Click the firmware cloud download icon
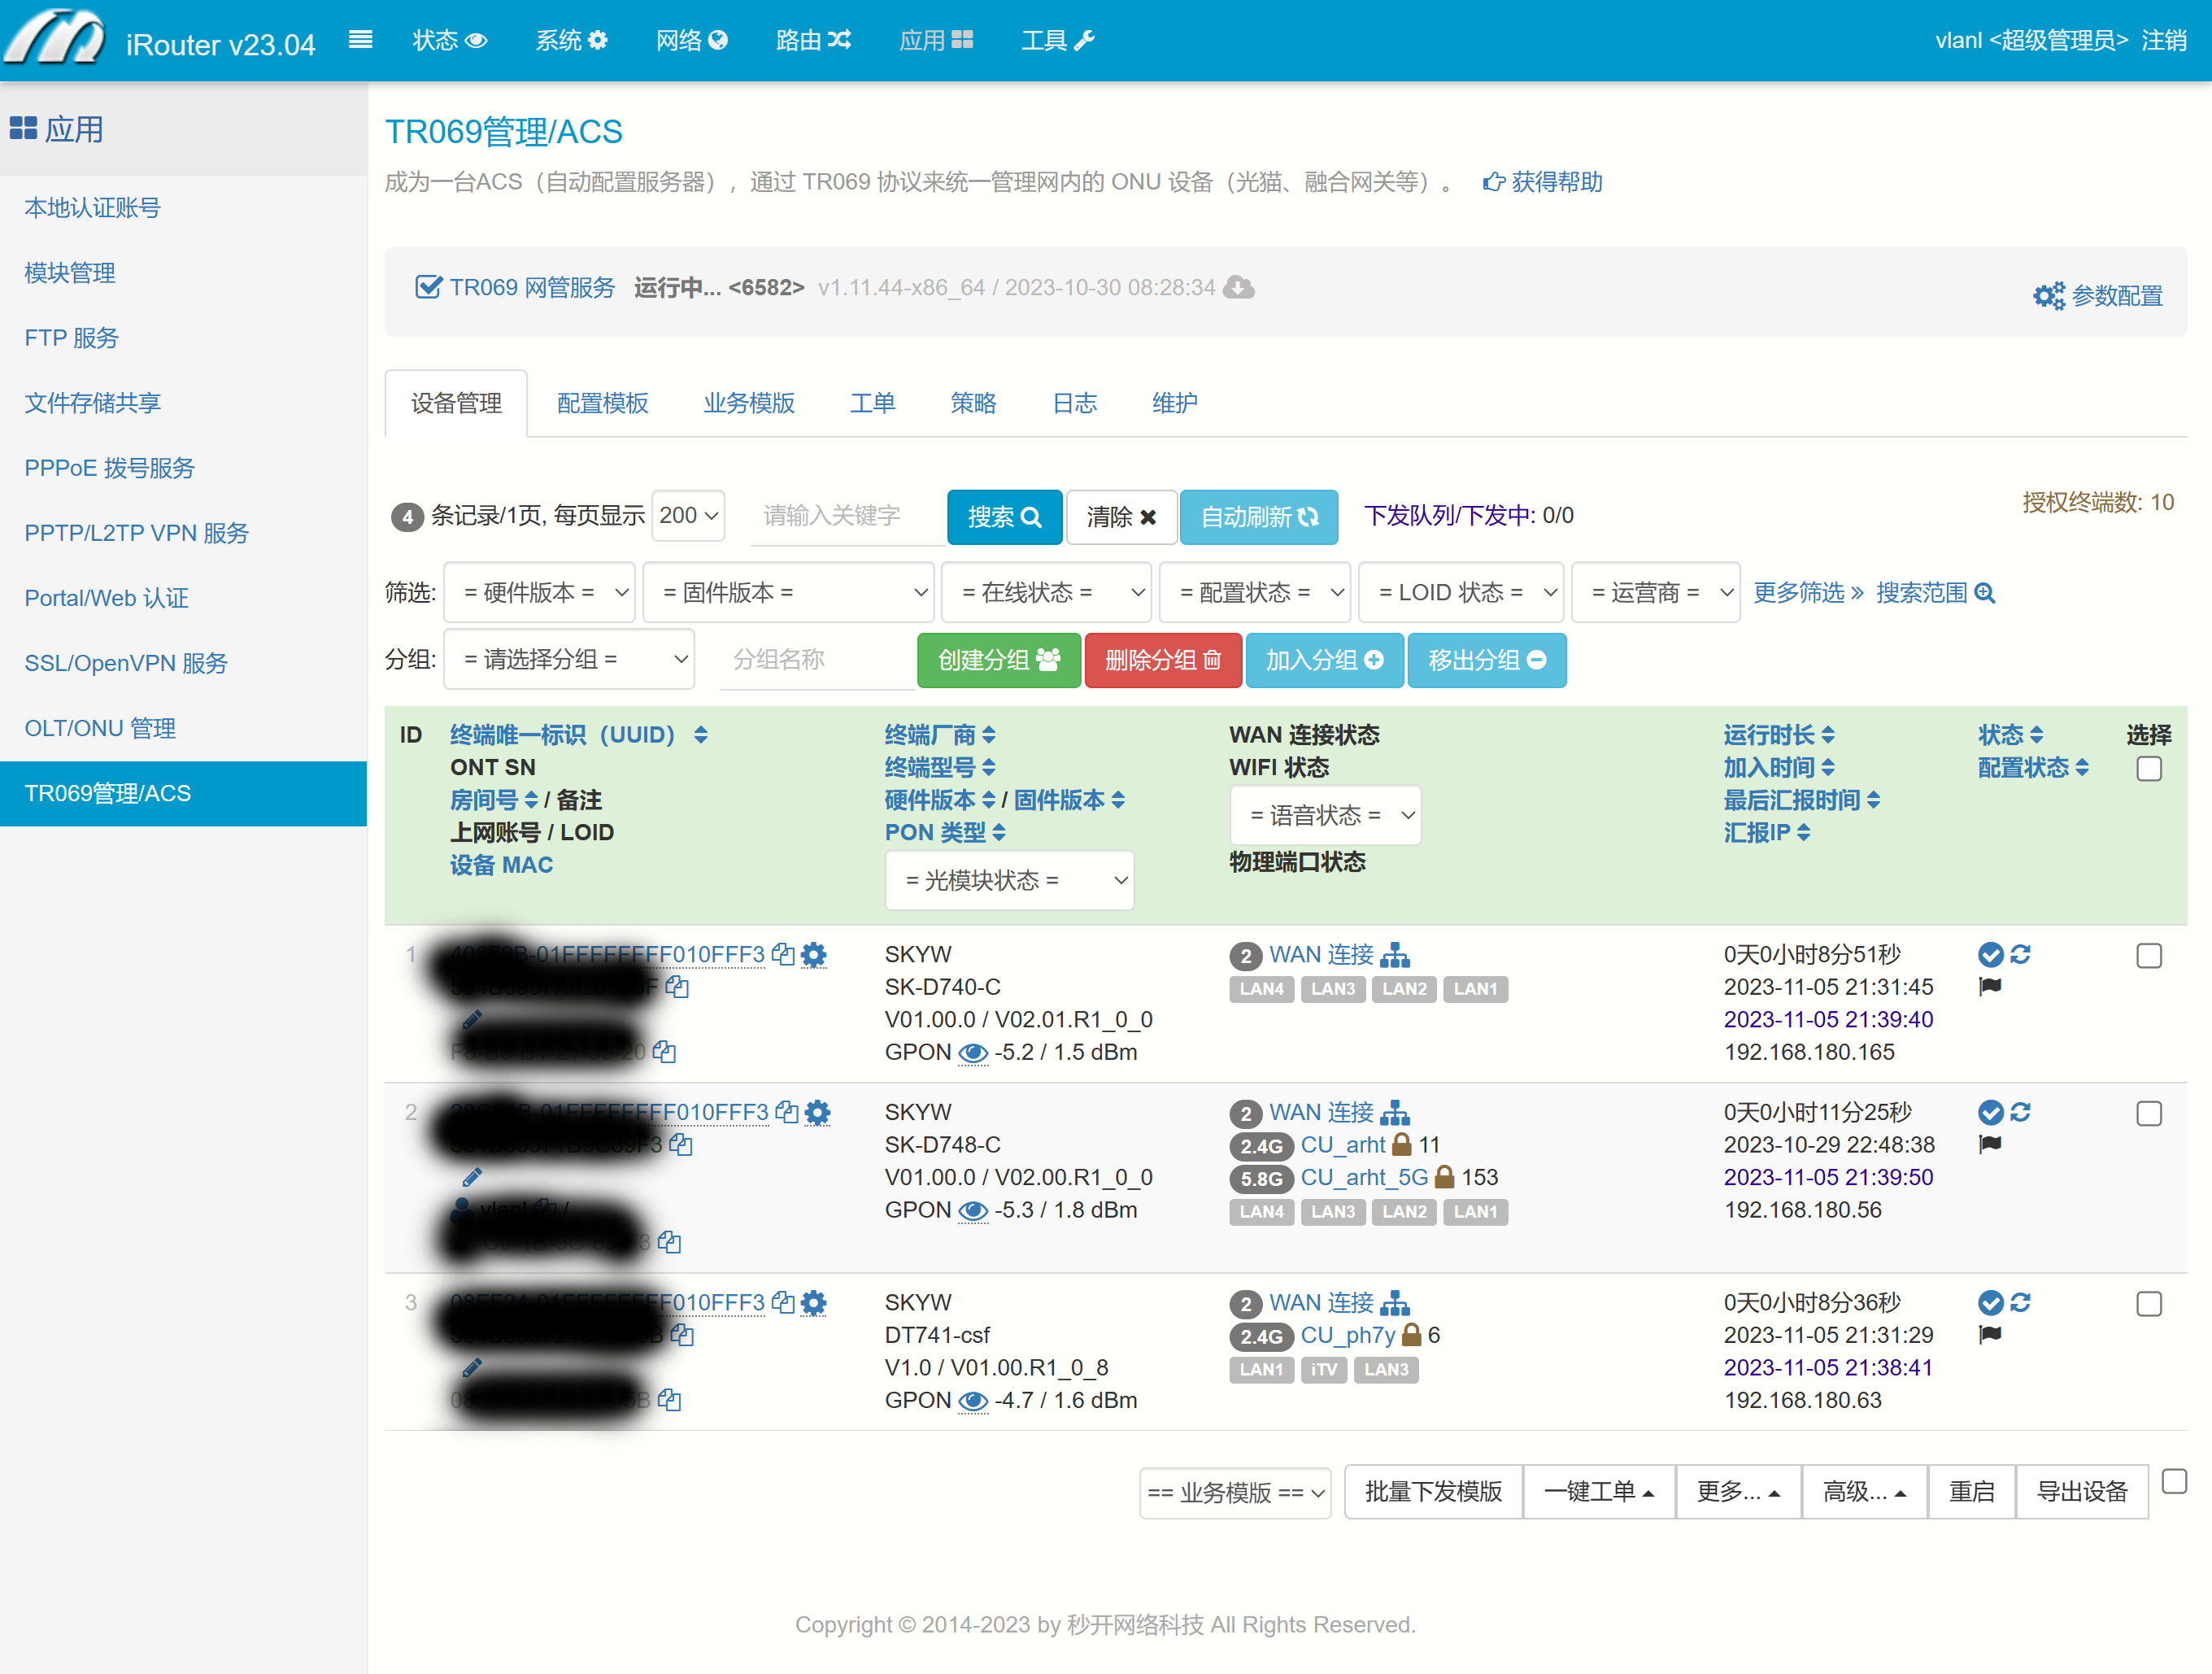The image size is (2212, 1674). (x=1239, y=287)
